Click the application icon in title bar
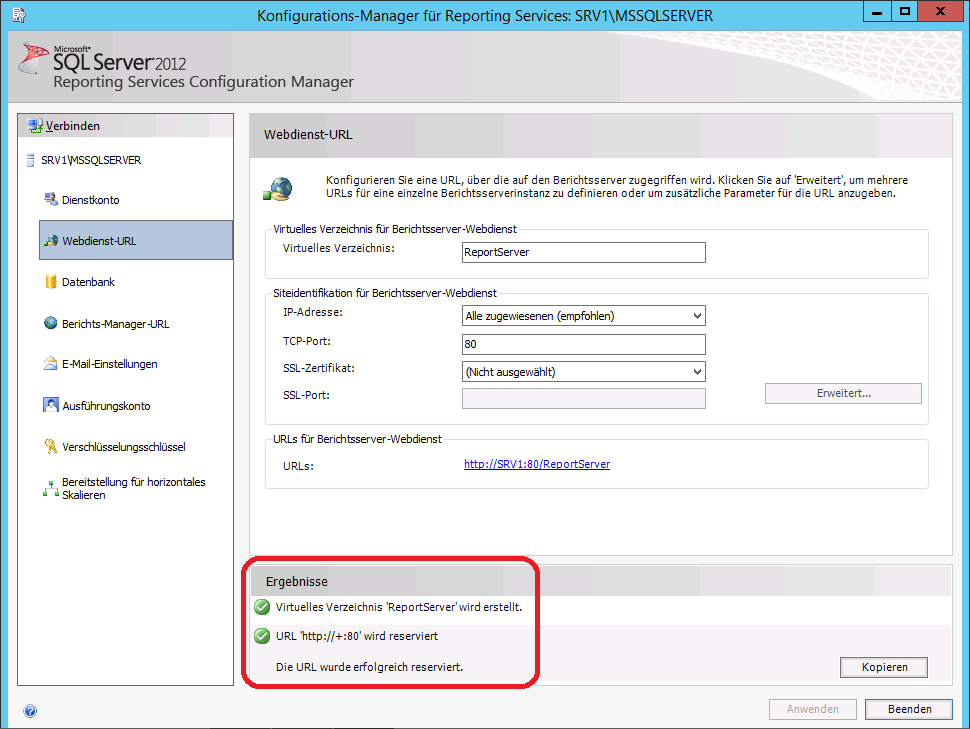This screenshot has height=729, width=970. (19, 15)
